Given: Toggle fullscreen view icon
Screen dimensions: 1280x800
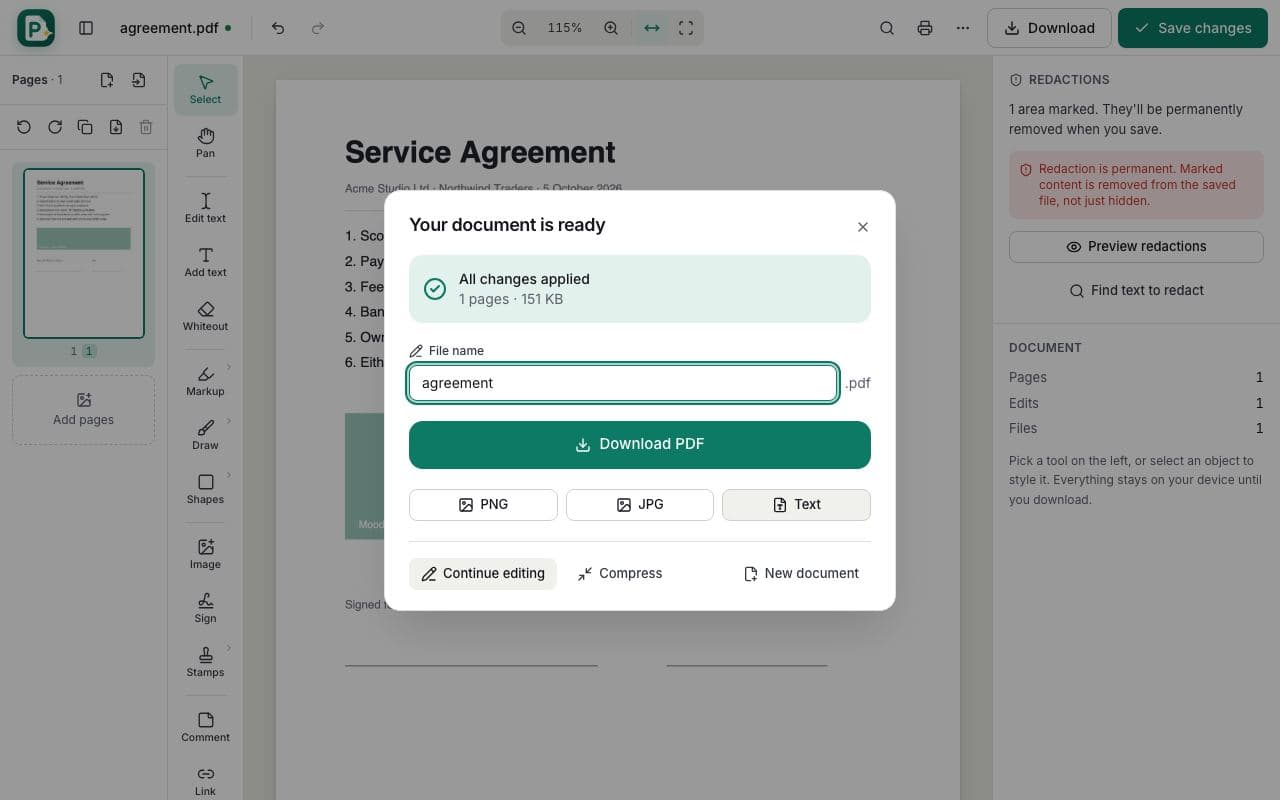Looking at the screenshot, I should pyautogui.click(x=686, y=28).
